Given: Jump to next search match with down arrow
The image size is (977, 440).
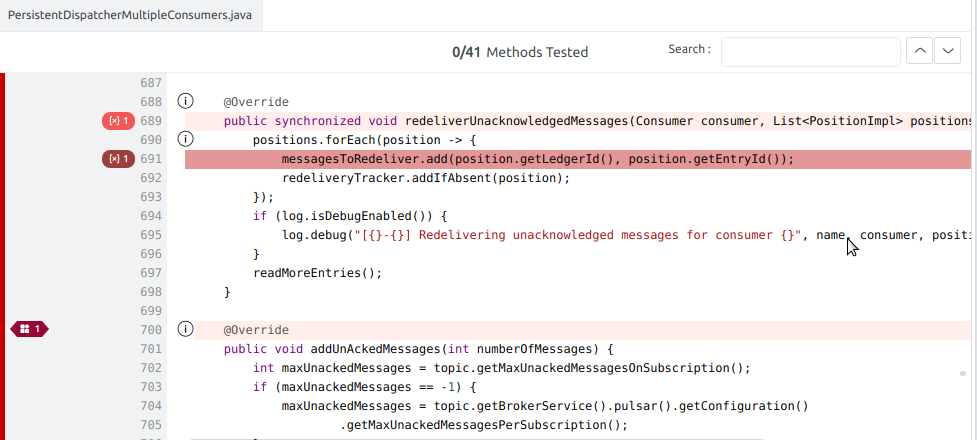Looking at the screenshot, I should pos(946,52).
